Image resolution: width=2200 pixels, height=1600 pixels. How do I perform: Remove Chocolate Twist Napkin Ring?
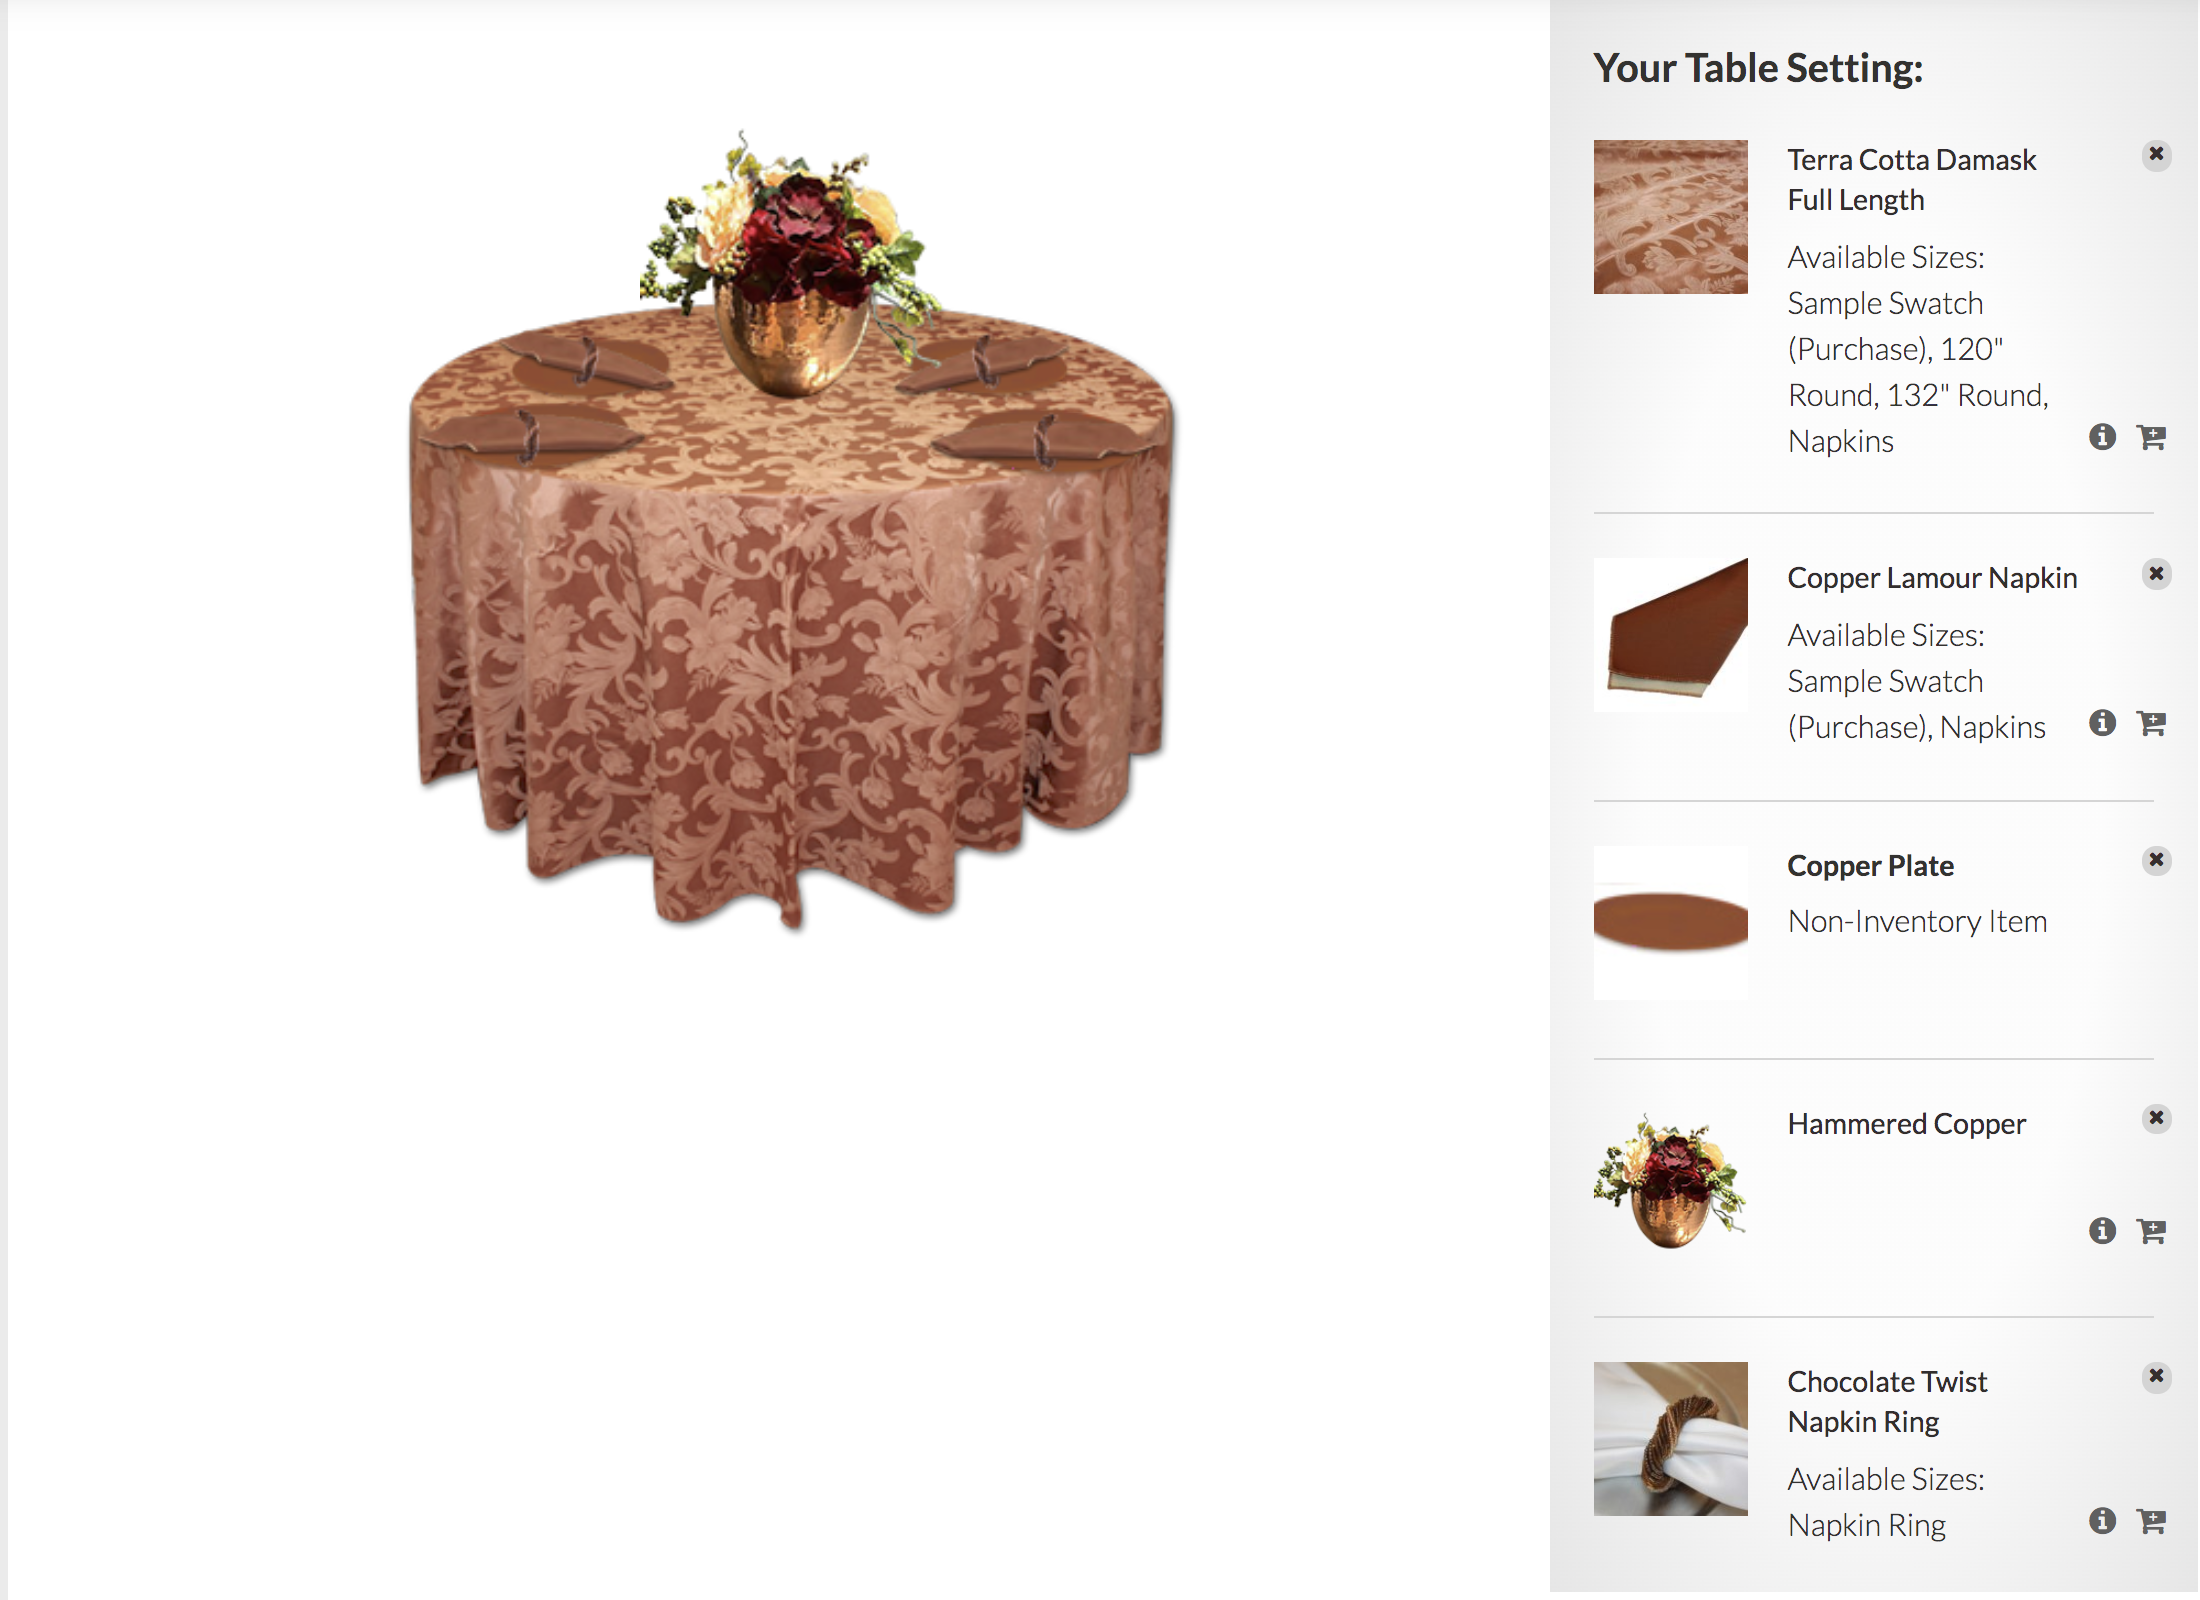(x=2156, y=1377)
